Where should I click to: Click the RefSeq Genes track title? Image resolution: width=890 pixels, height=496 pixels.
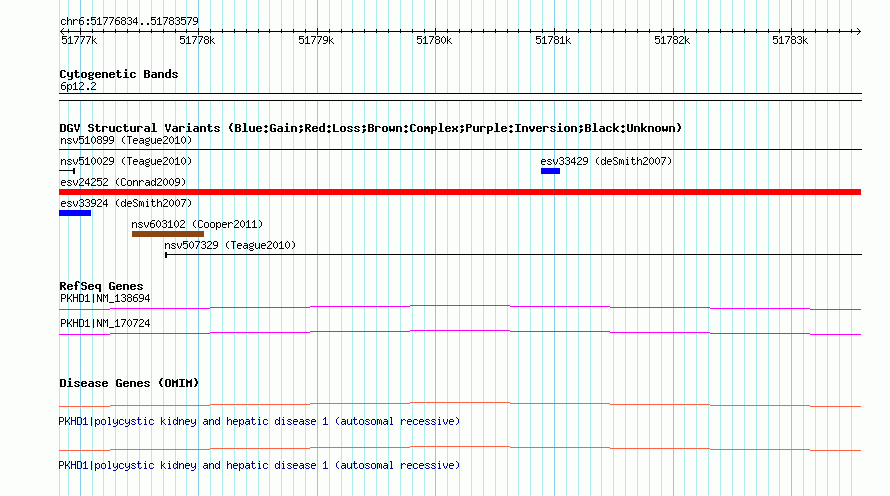(101, 287)
